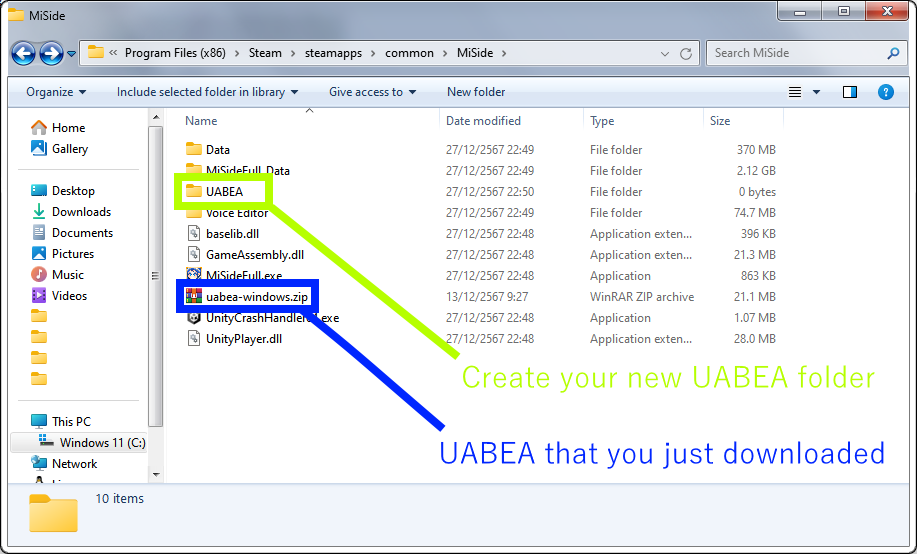The height and width of the screenshot is (554, 917).
Task: Open Documents in the sidebar
Action: pyautogui.click(x=72, y=233)
